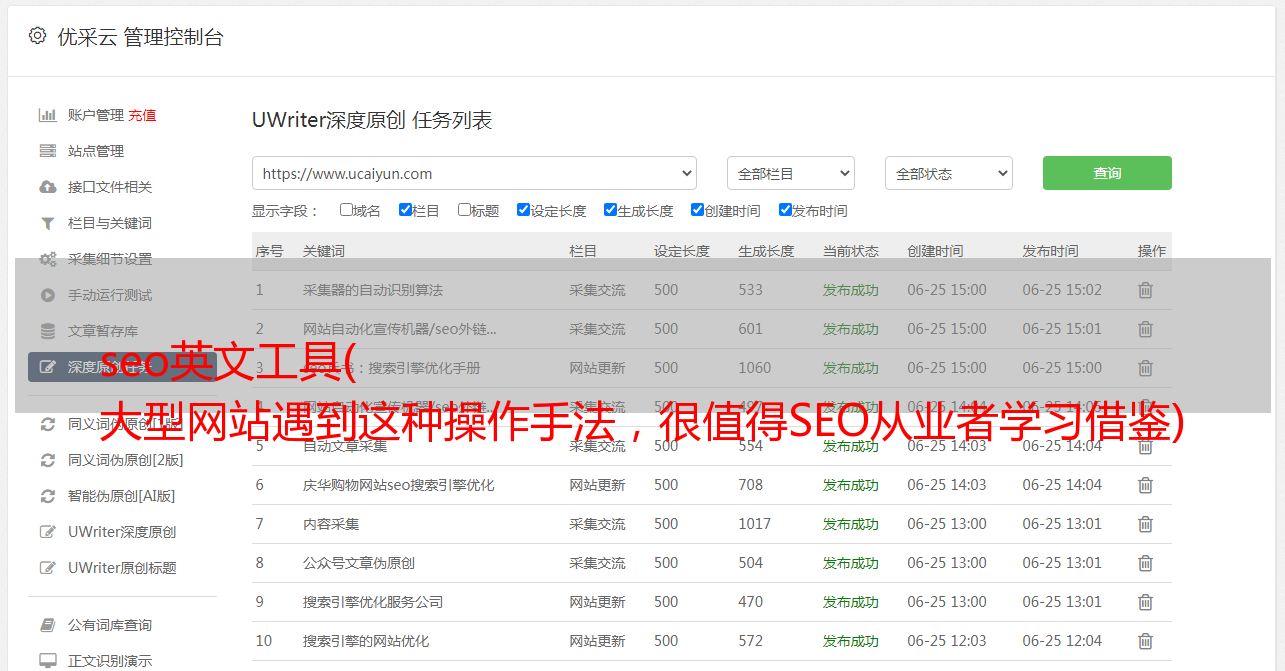Open 智能伪原创[AI版] in the sidebar

pyautogui.click(x=122, y=496)
